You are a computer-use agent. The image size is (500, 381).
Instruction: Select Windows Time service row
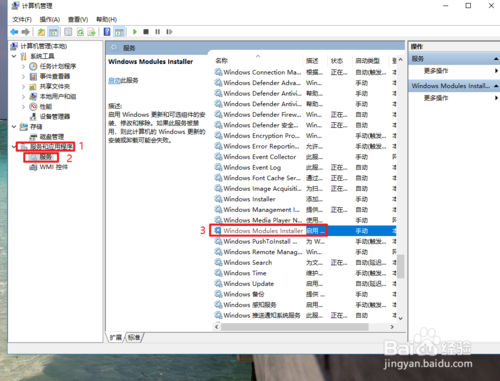(x=305, y=273)
